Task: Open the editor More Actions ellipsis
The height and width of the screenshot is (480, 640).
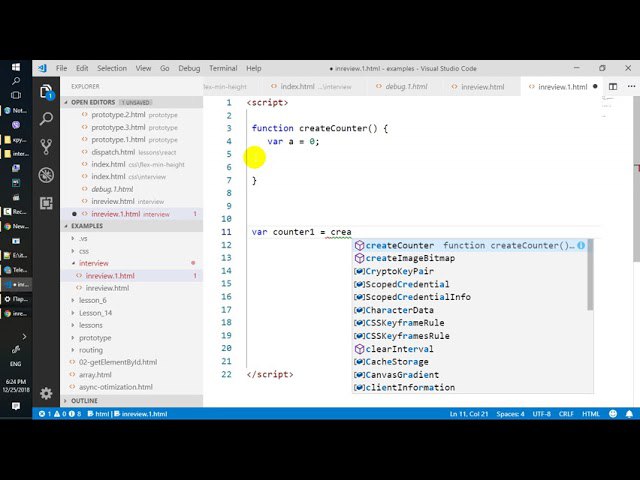Action: pos(631,87)
